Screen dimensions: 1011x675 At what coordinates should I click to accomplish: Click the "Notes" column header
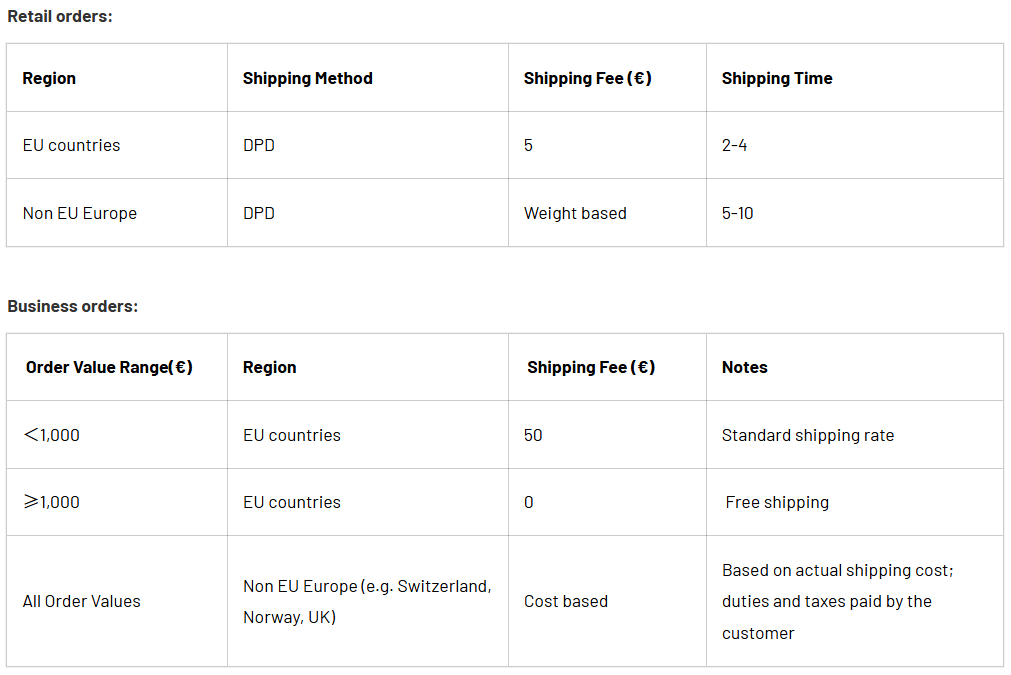coord(744,367)
